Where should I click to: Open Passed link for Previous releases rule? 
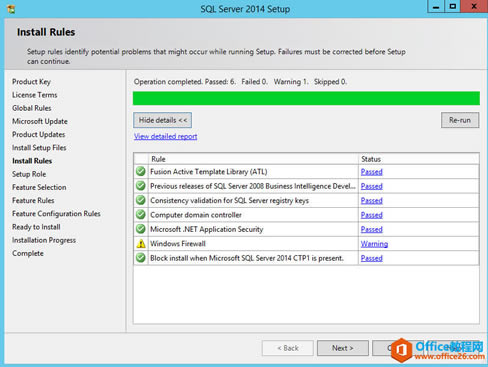pyautogui.click(x=372, y=186)
